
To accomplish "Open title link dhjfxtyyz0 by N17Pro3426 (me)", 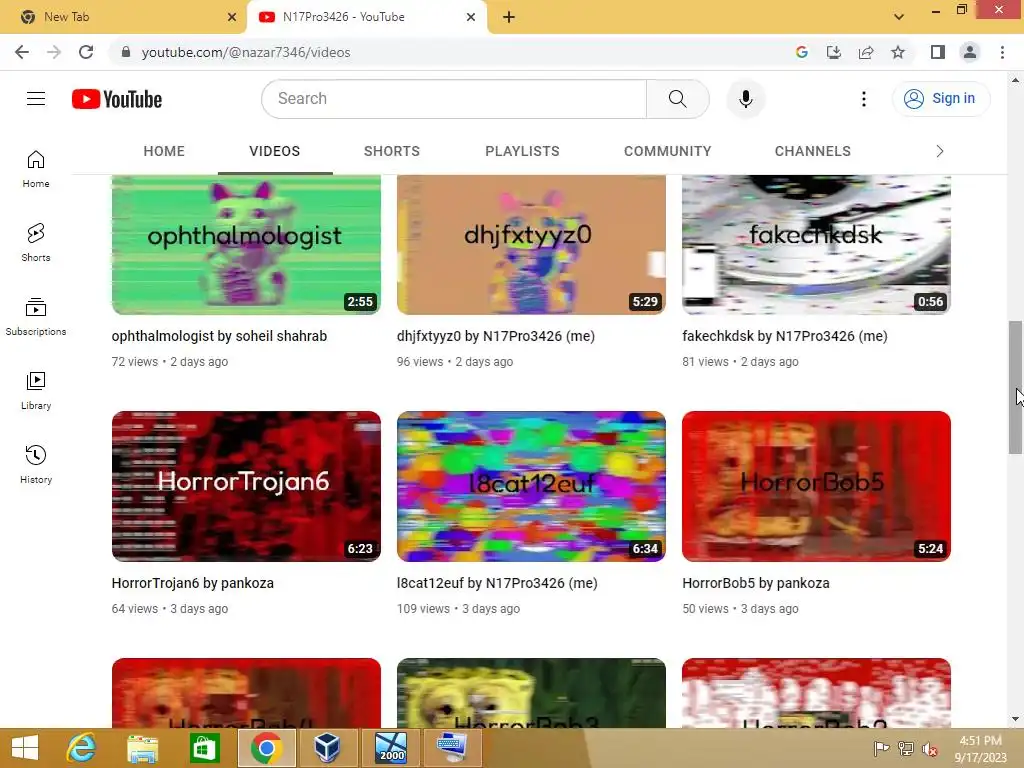I will click(x=496, y=336).
